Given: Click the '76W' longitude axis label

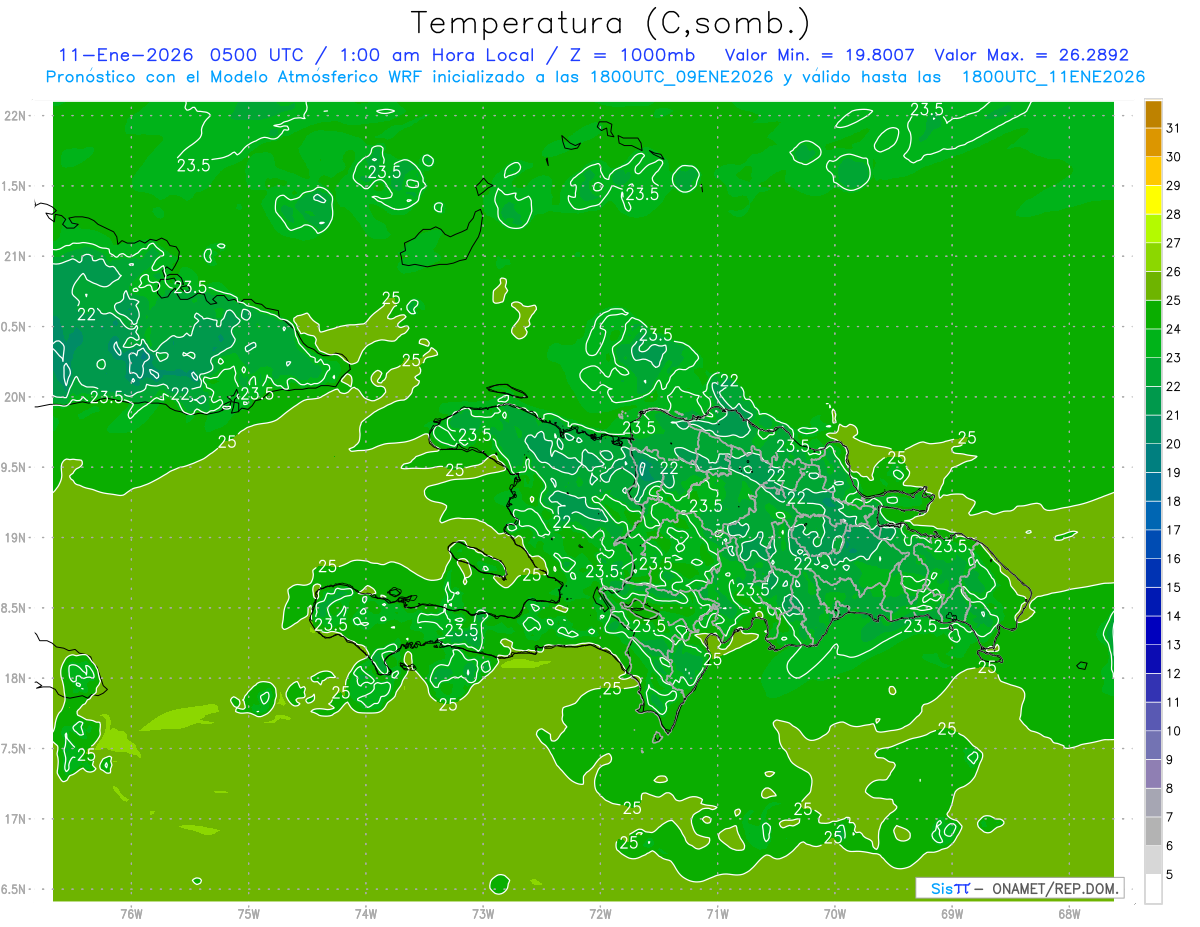Looking at the screenshot, I should (x=131, y=914).
